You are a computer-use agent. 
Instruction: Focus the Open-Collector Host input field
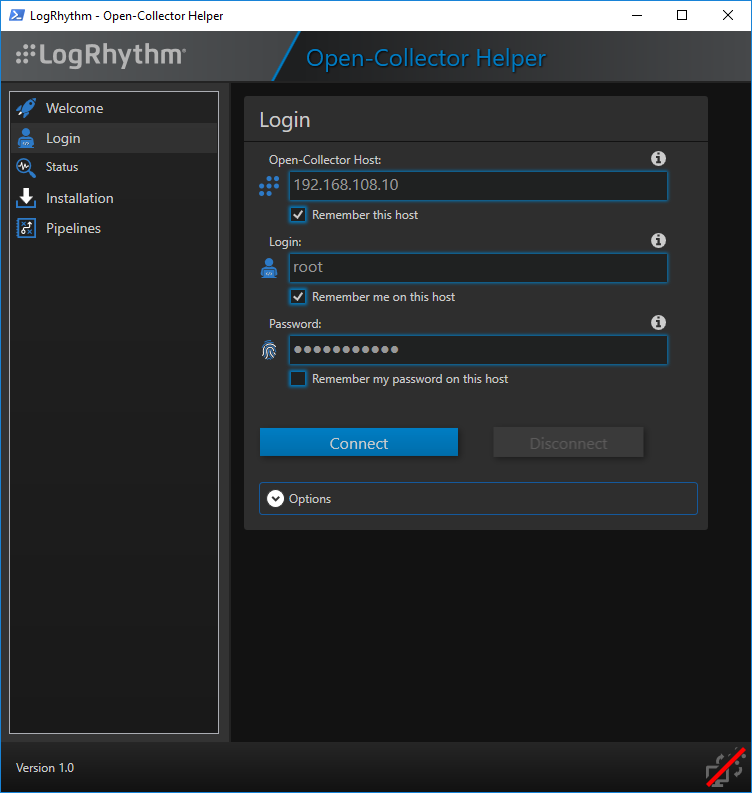coord(478,186)
